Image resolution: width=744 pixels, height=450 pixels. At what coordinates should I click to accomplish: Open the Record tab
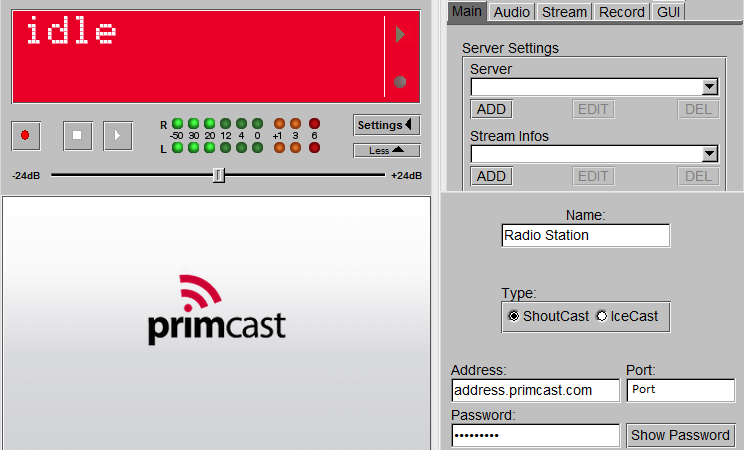click(622, 12)
